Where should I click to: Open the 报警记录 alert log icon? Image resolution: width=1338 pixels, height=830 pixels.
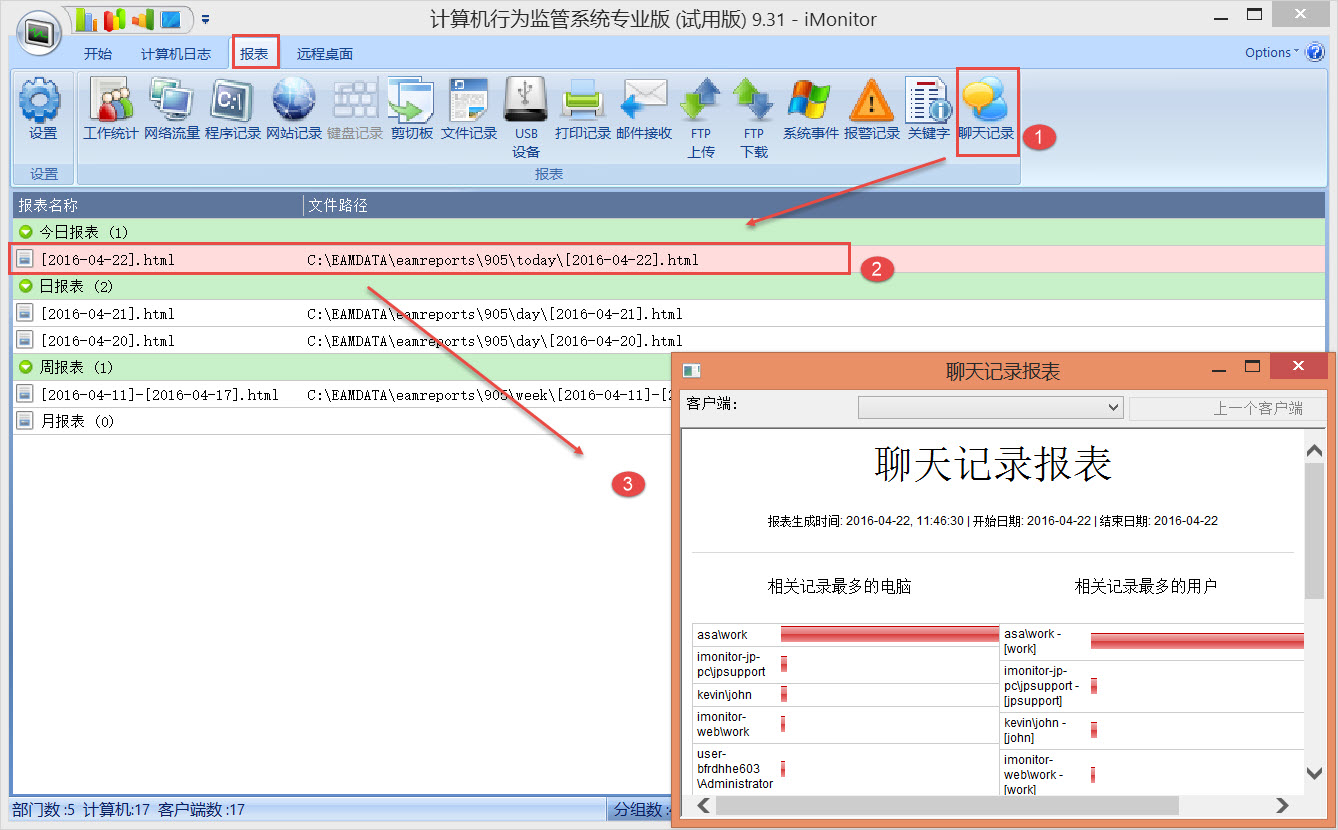(x=872, y=109)
